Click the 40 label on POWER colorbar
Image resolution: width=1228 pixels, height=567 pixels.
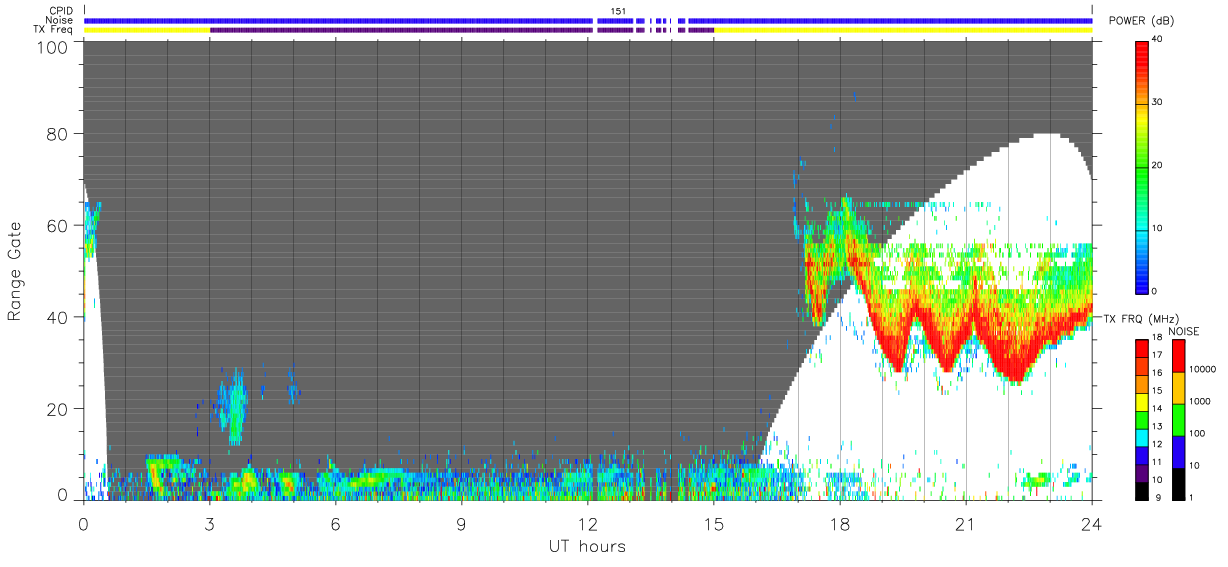pos(1159,39)
